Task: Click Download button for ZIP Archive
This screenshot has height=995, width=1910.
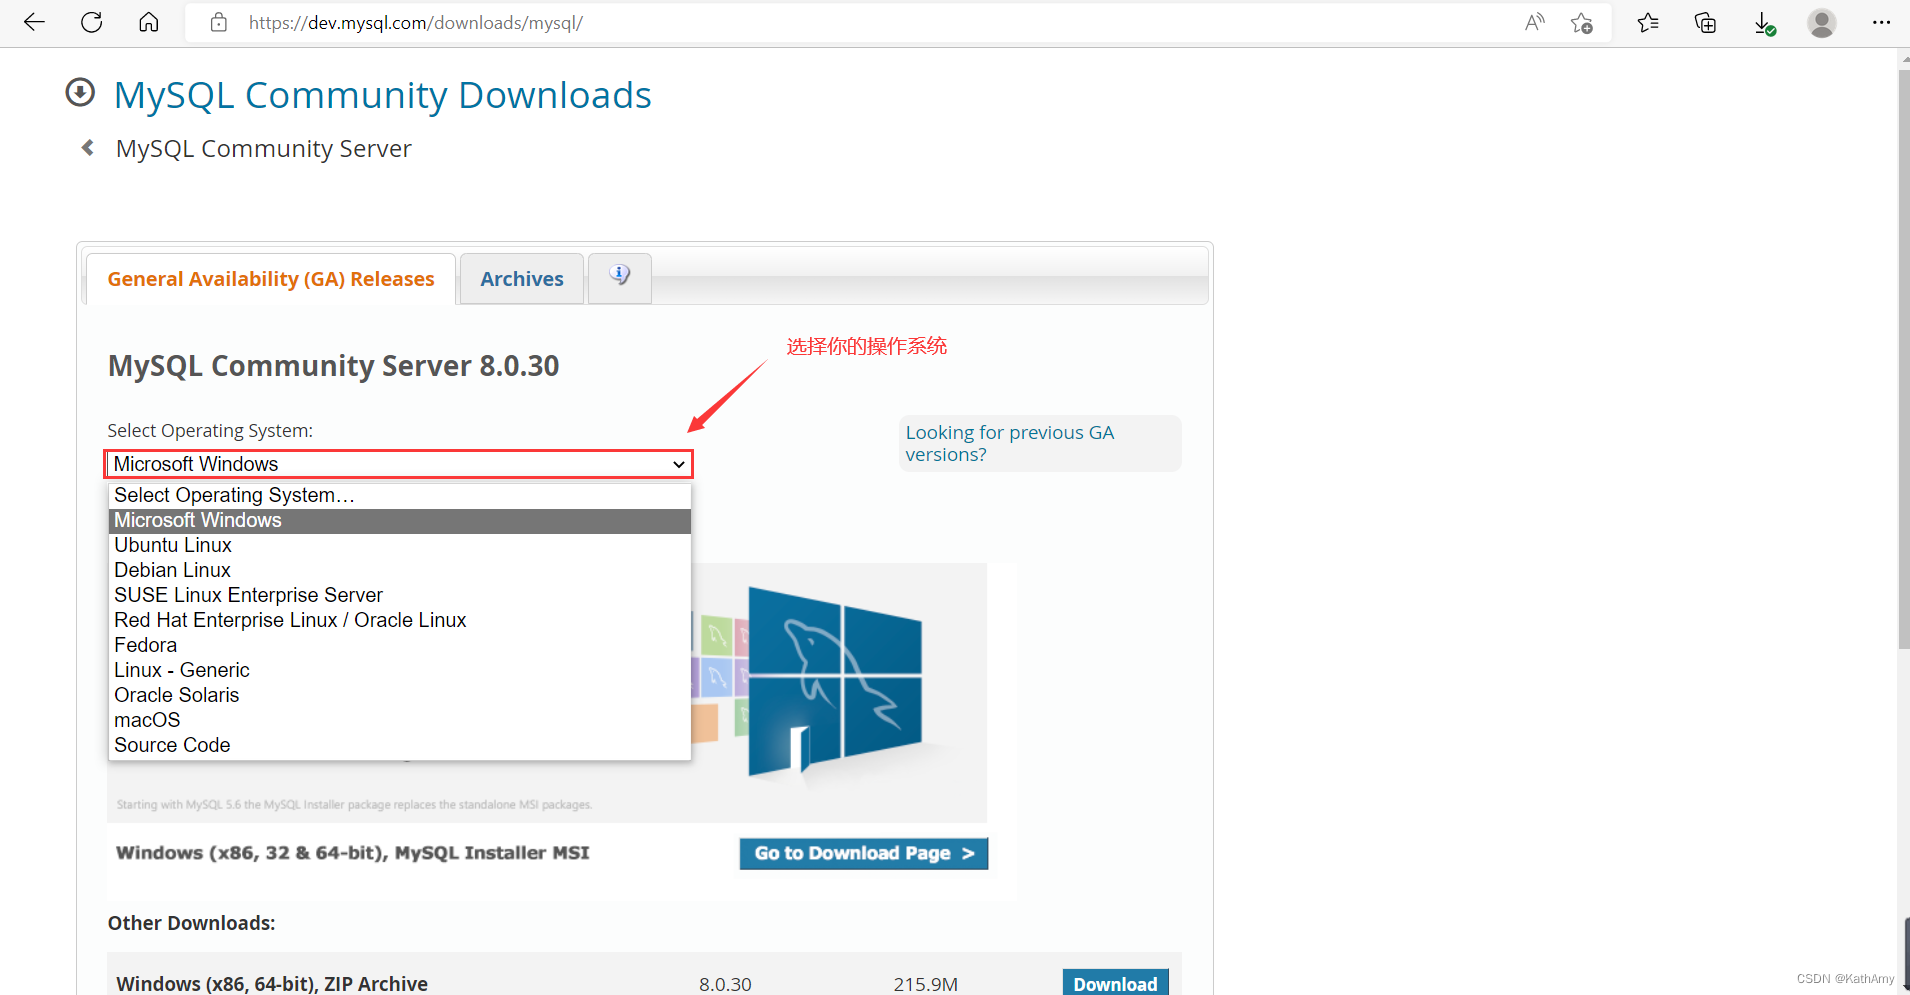Action: (1115, 983)
